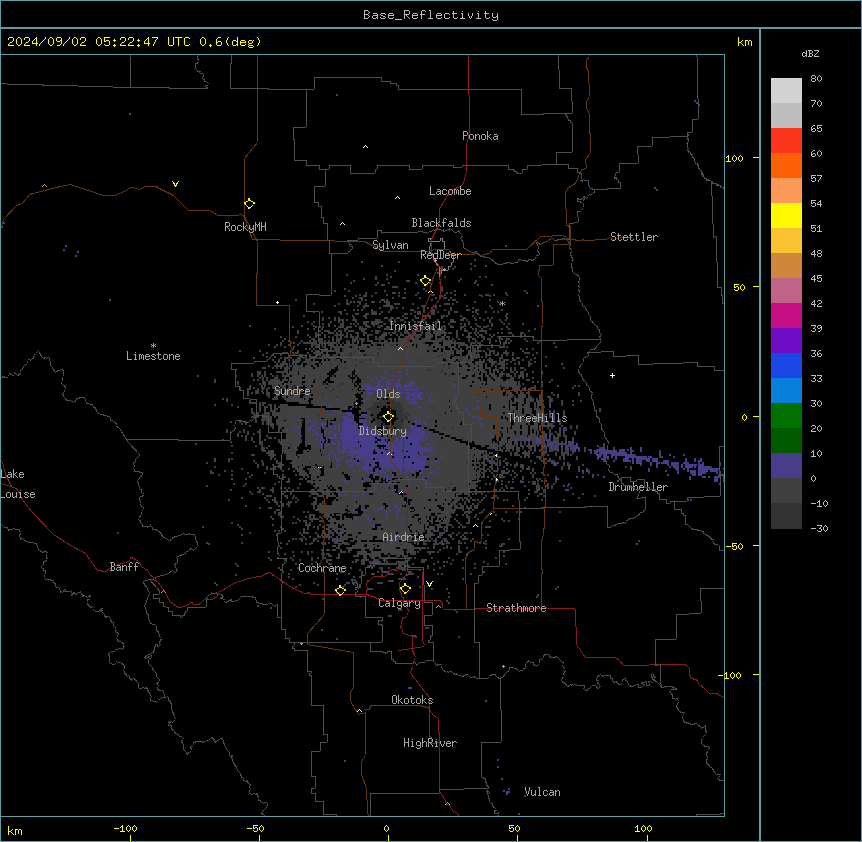The width and height of the screenshot is (862, 842).
Task: Click the Airdrie label
Action: 404,537
